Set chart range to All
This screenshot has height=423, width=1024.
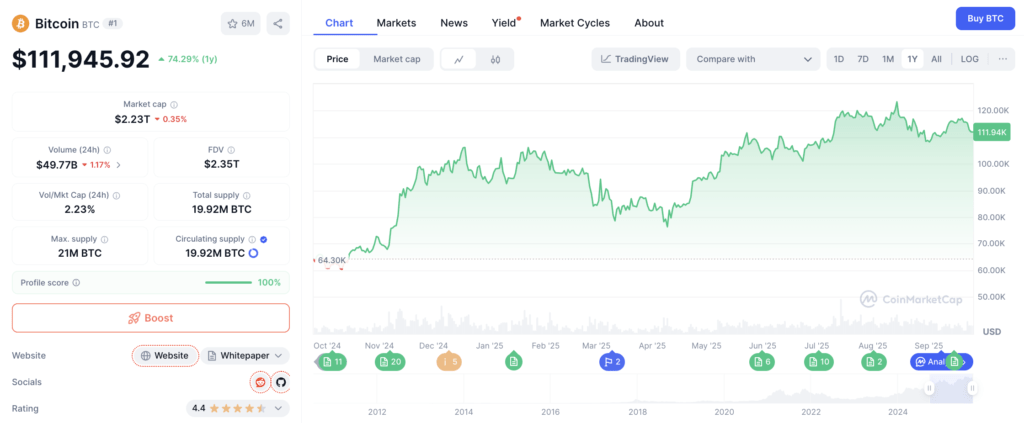936,59
